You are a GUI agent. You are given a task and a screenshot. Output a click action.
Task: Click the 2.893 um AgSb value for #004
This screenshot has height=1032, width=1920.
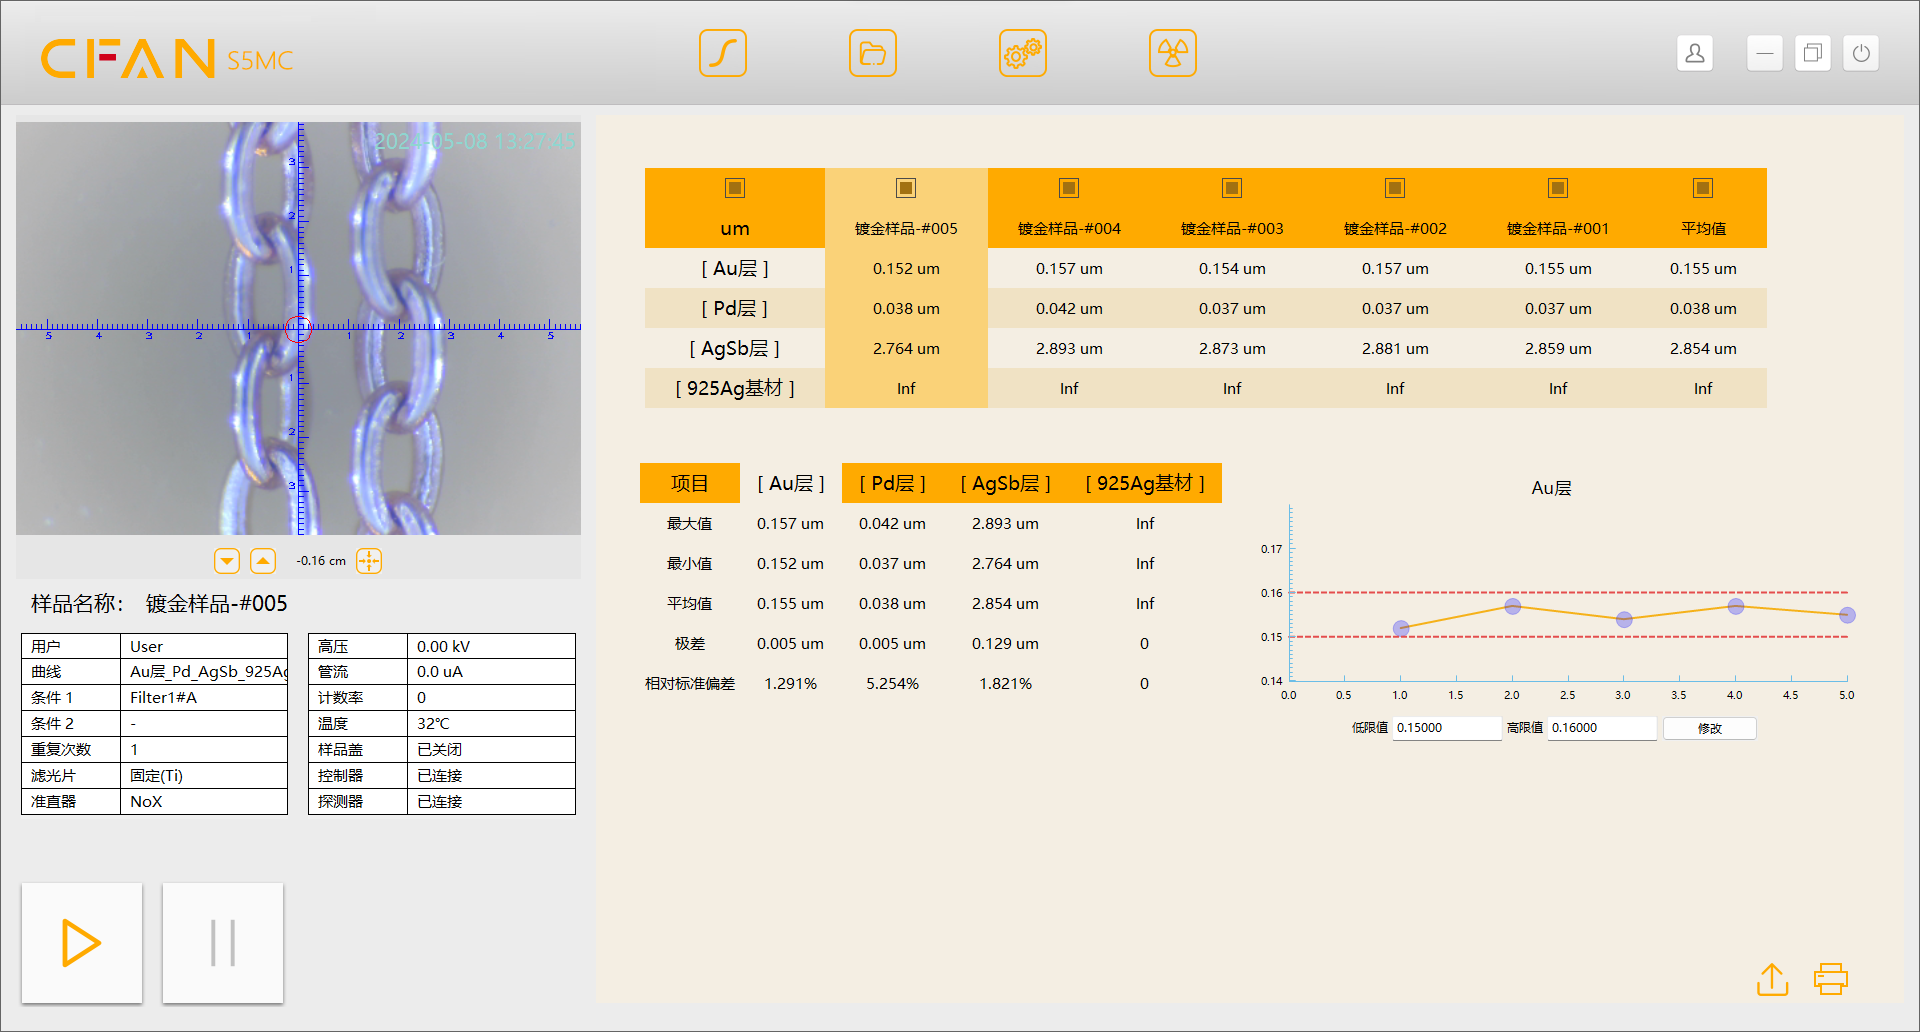1069,348
